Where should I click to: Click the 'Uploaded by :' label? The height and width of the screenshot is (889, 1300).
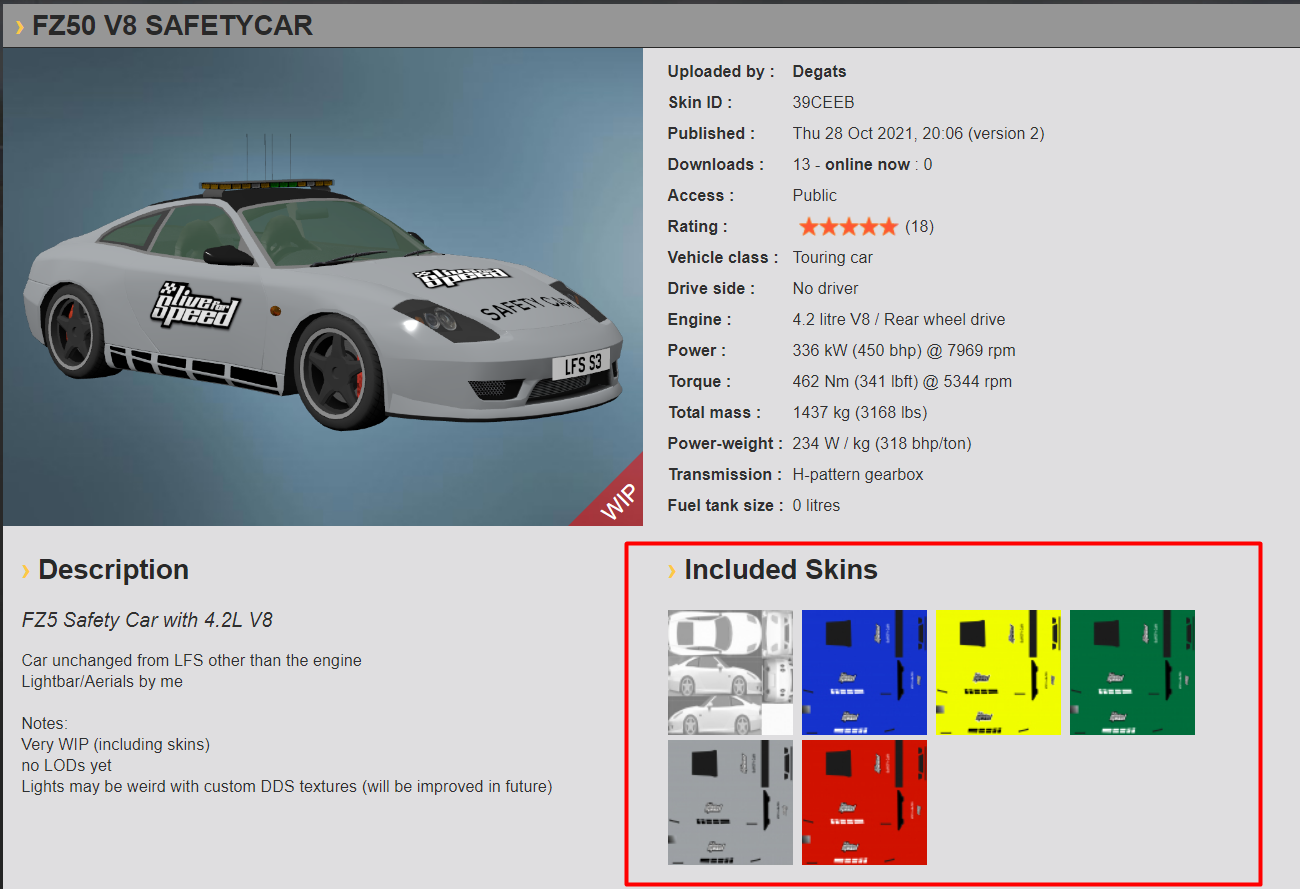tap(721, 72)
